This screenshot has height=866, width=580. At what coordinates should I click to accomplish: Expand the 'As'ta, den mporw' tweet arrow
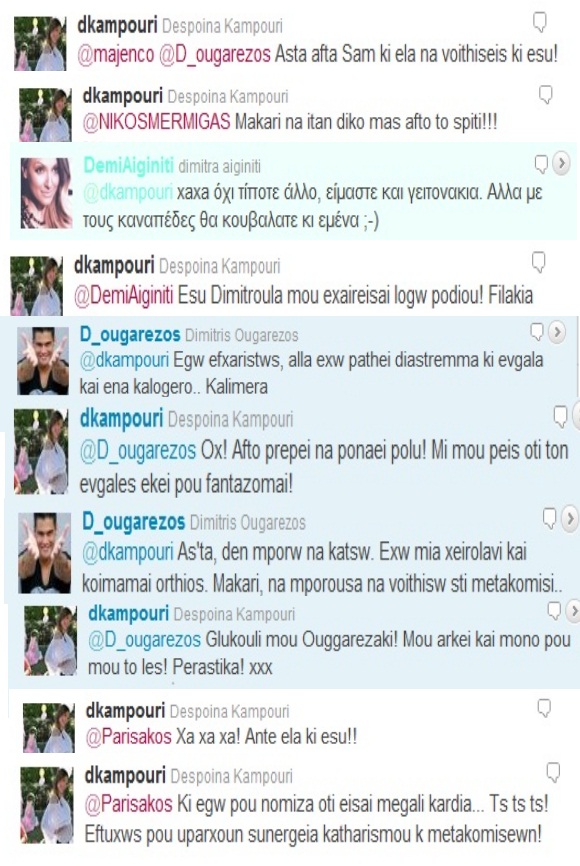click(570, 518)
